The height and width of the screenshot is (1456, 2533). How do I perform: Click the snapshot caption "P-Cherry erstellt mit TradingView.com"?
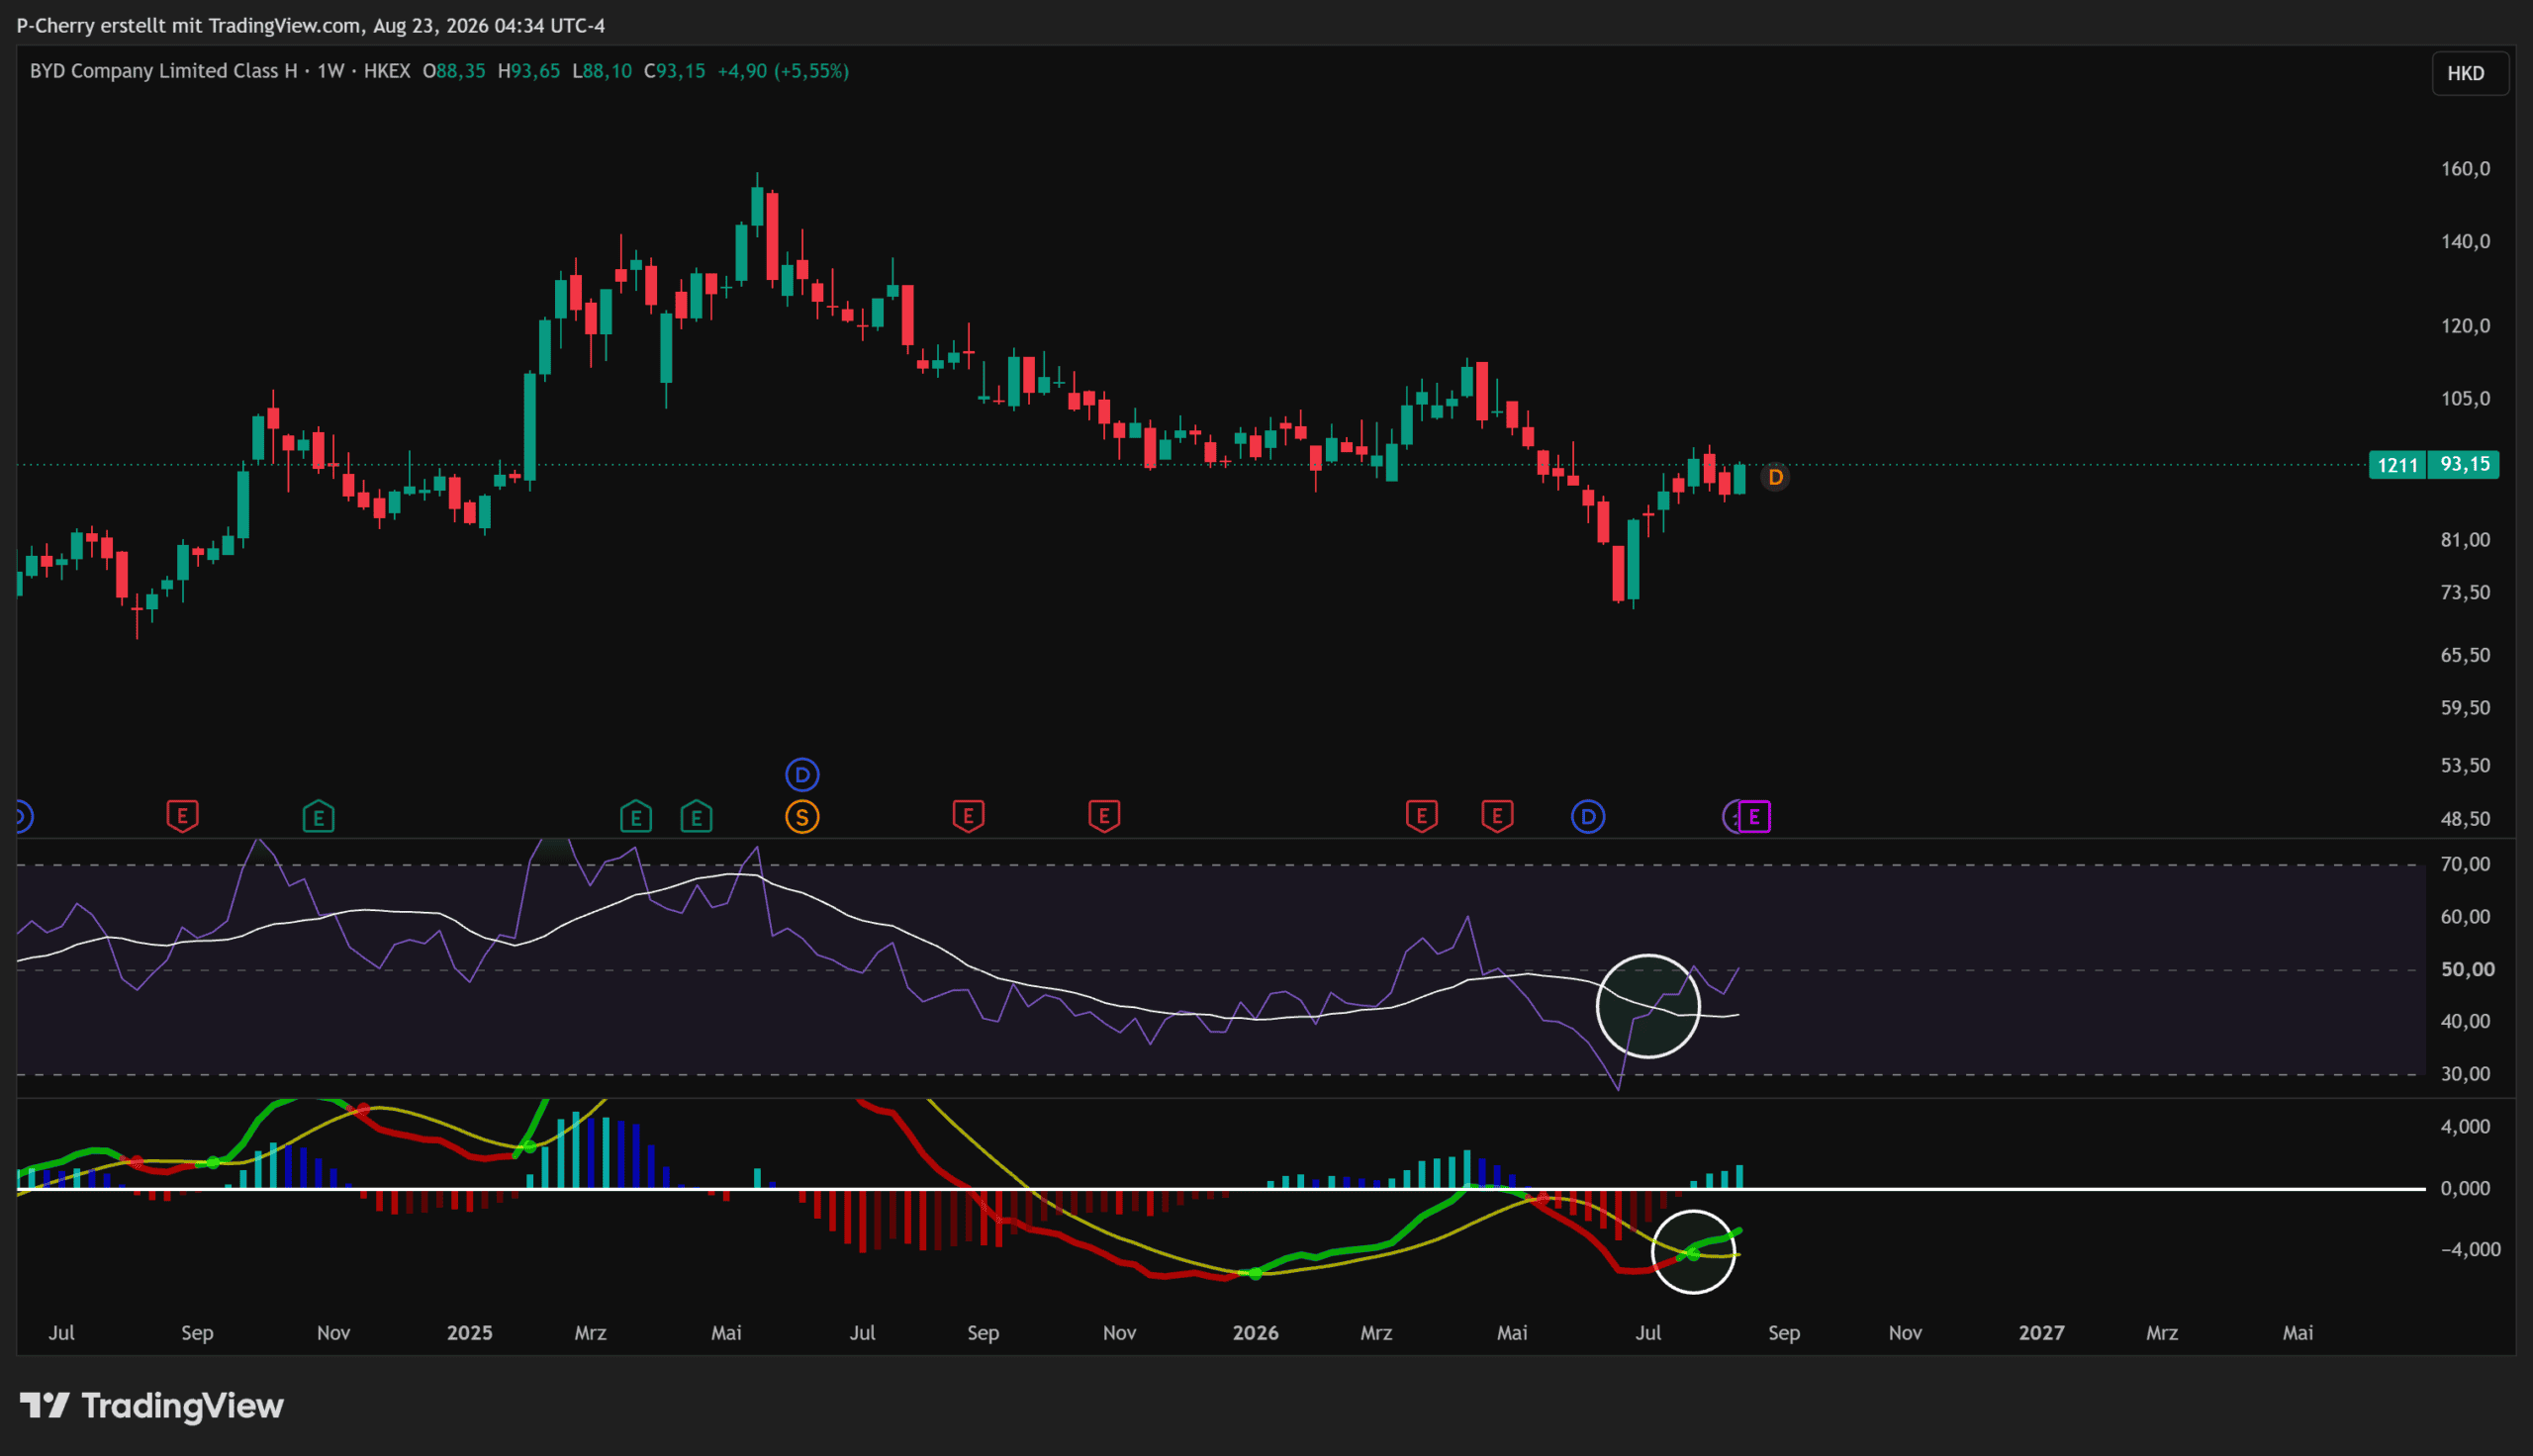click(188, 25)
